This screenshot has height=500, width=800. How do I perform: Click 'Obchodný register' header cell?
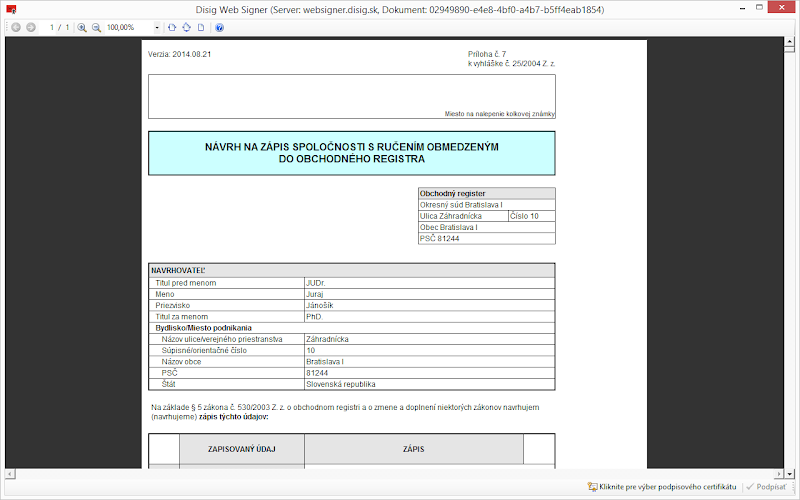[487, 193]
